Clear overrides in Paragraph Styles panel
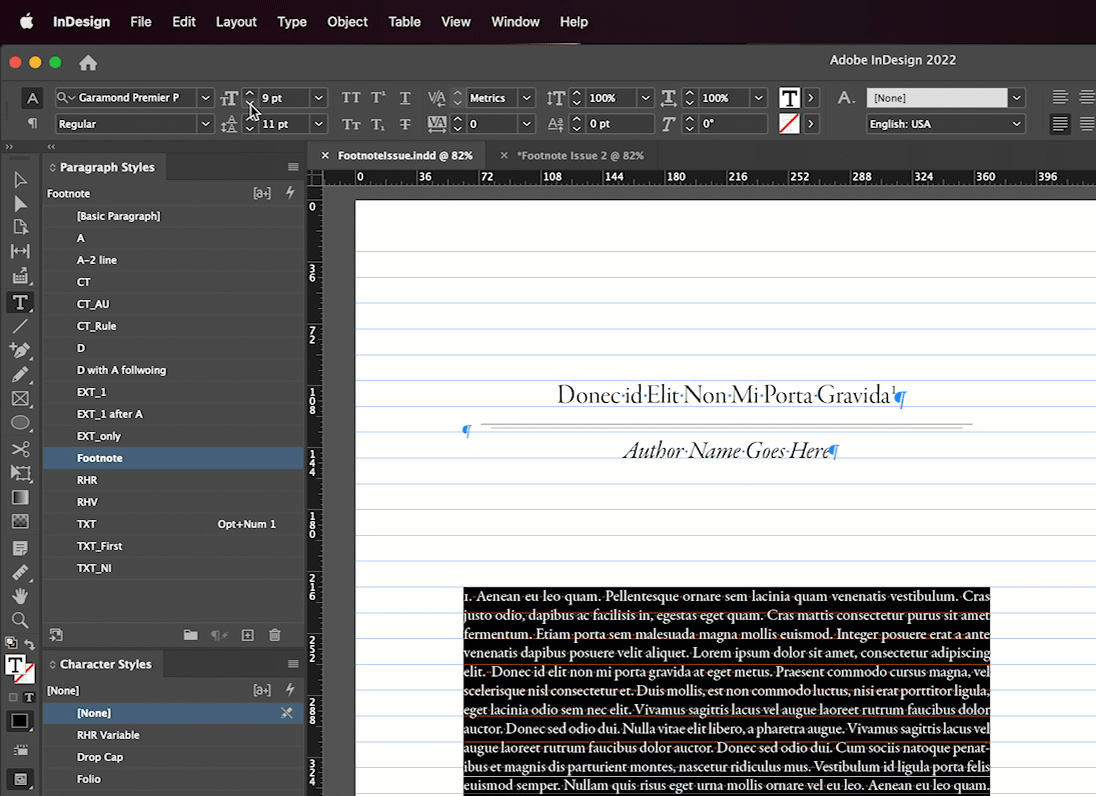 click(219, 635)
